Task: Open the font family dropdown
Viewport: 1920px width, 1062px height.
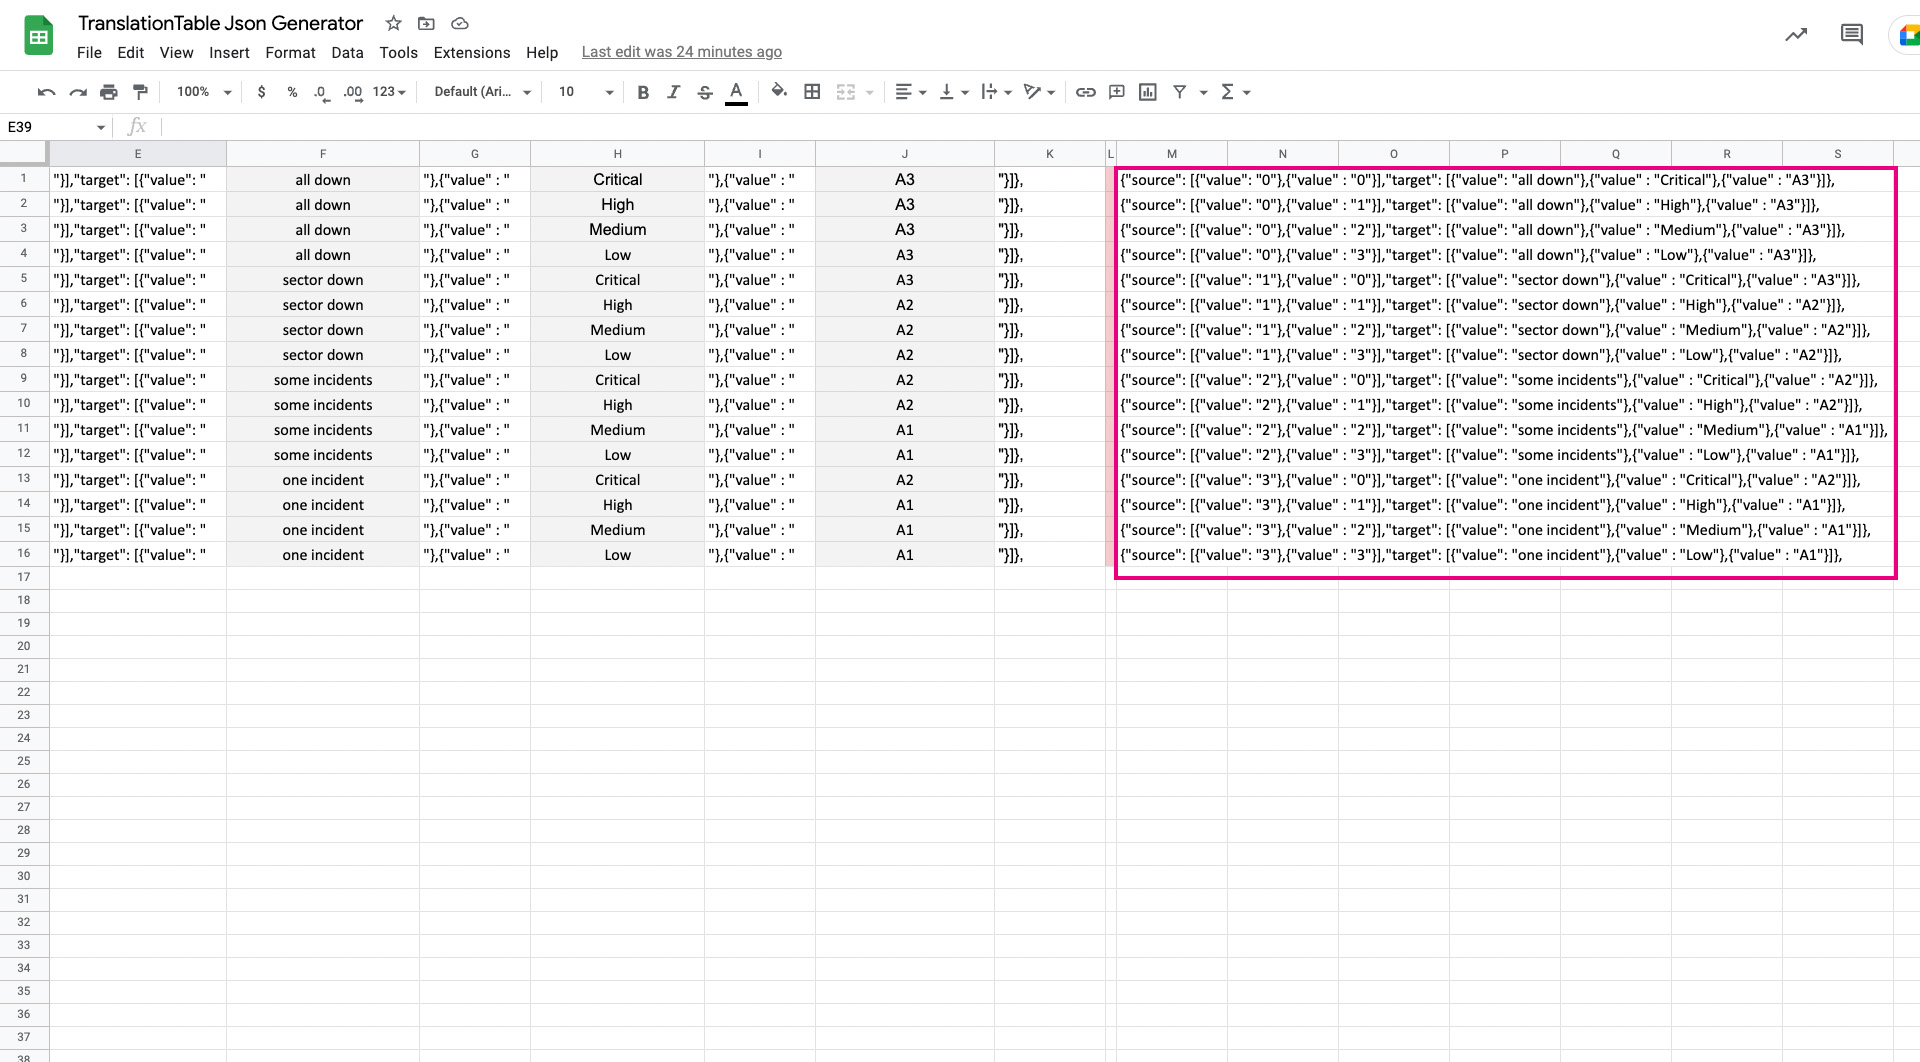Action: coord(482,92)
